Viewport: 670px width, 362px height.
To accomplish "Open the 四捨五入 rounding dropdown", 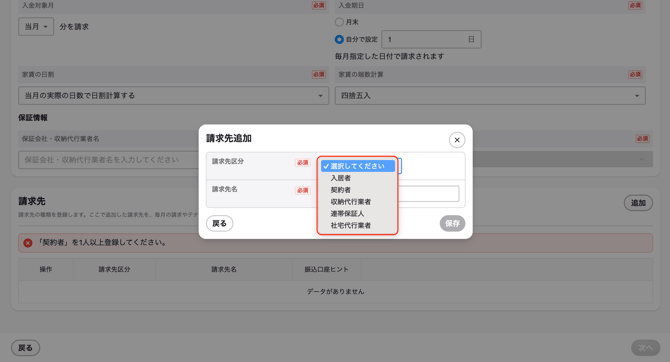I will click(x=490, y=96).
